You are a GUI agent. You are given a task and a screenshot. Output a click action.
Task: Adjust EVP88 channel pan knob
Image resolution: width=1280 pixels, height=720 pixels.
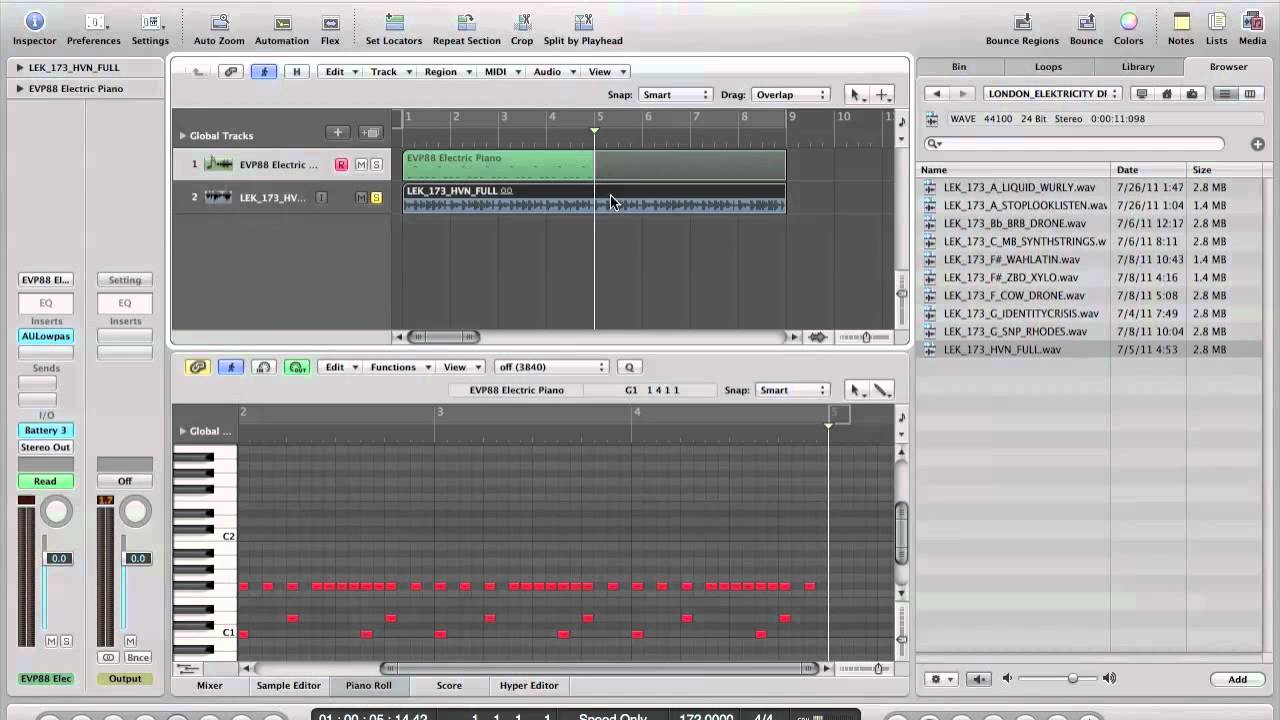(57, 512)
